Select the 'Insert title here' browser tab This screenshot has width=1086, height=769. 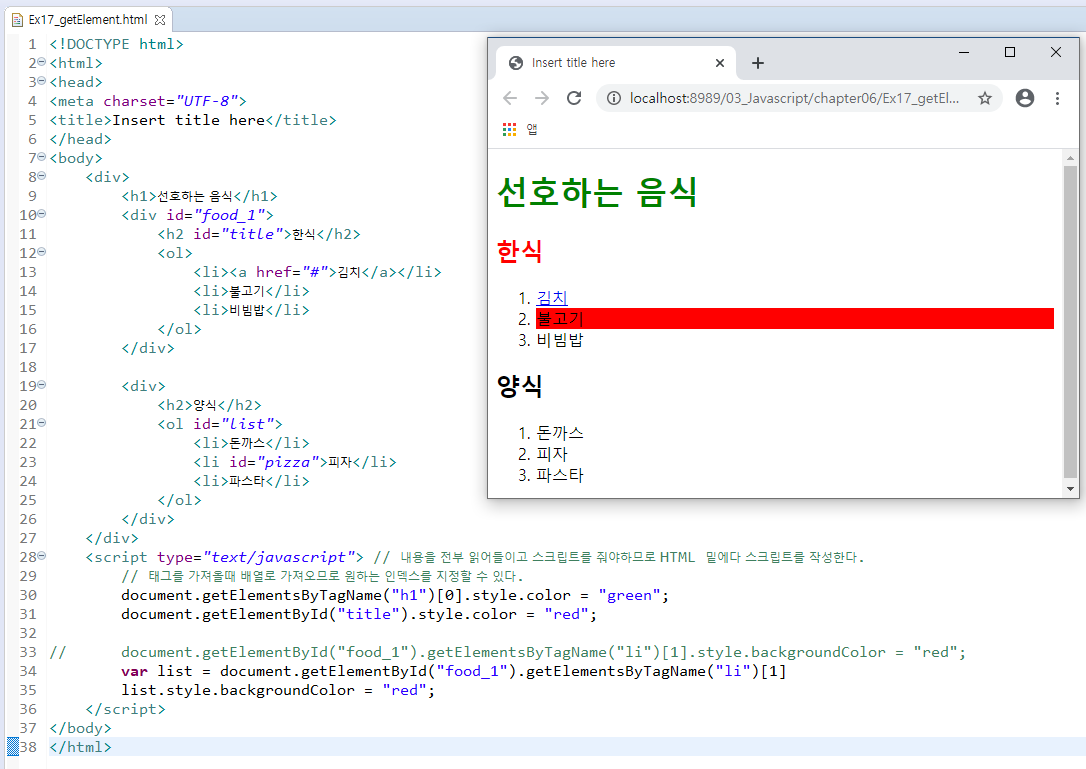click(x=615, y=63)
